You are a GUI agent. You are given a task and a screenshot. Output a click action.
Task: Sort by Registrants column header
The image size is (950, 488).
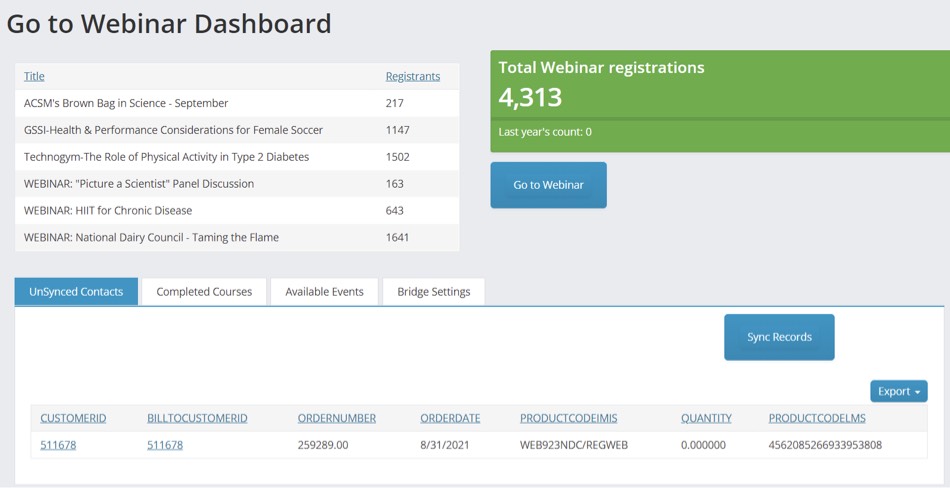coord(413,76)
